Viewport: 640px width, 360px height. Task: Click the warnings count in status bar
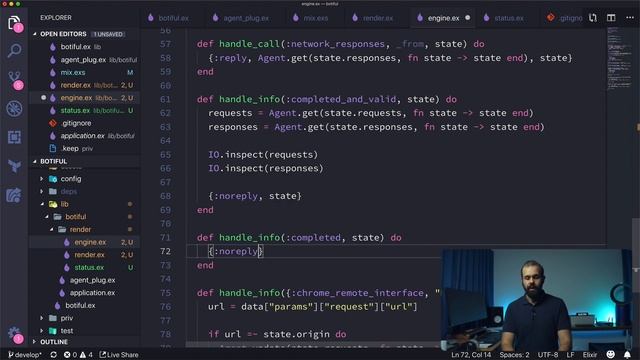[86, 355]
